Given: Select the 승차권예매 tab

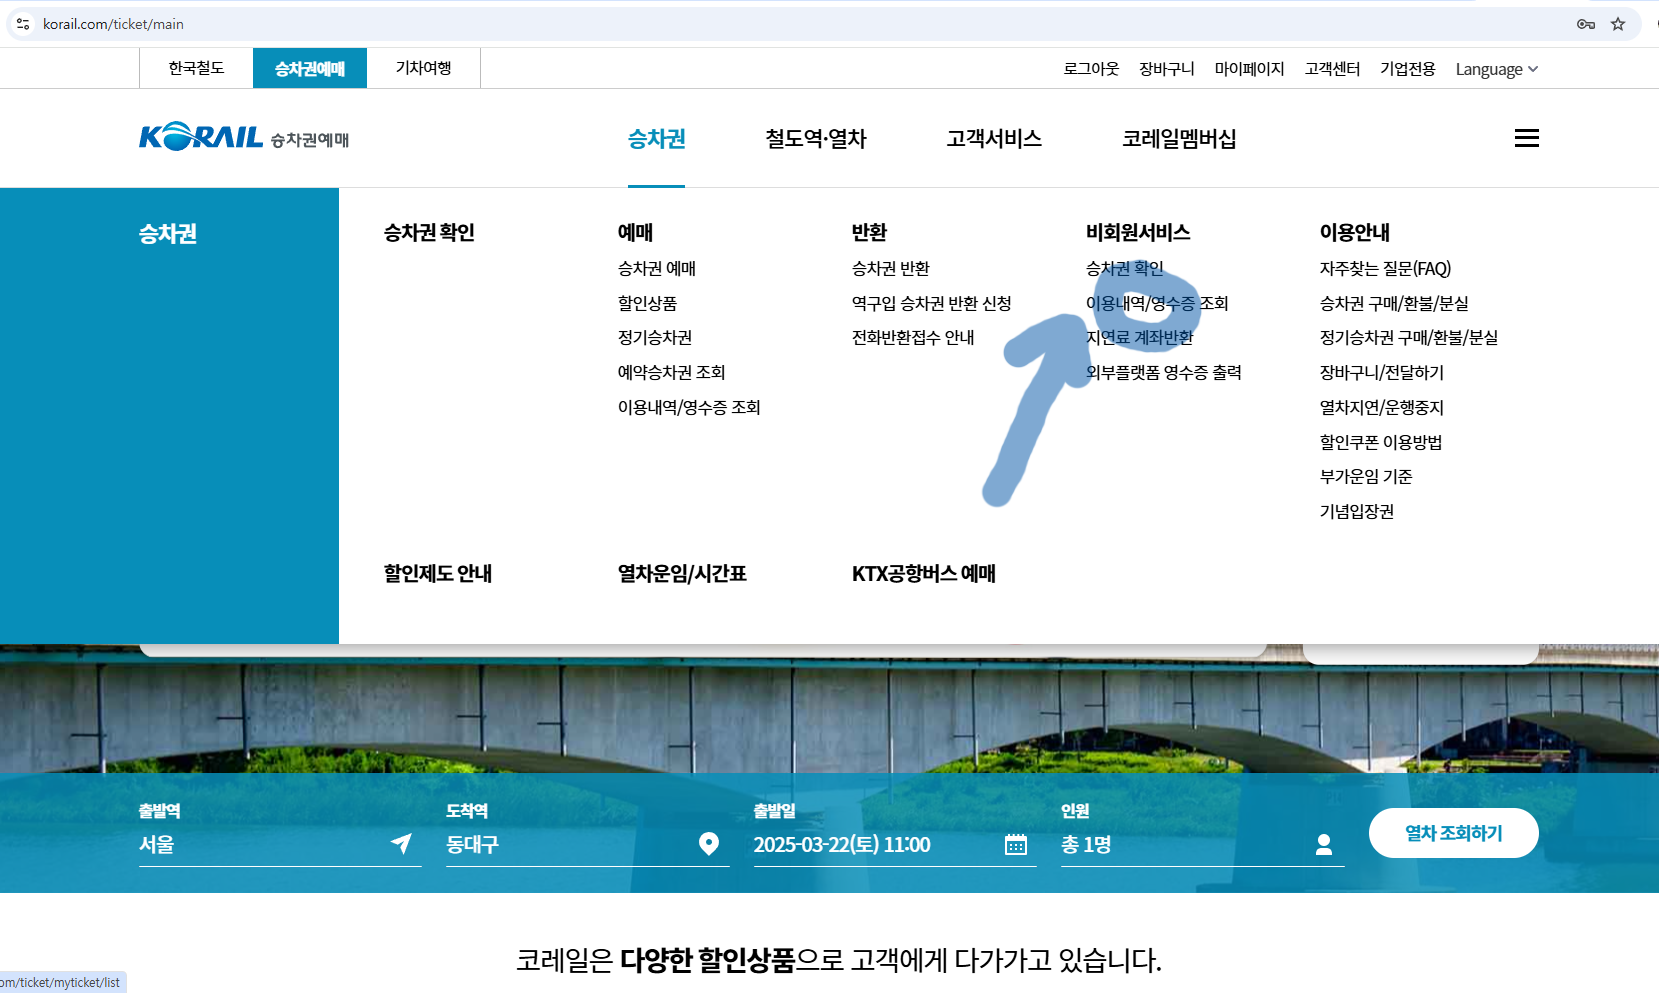Looking at the screenshot, I should 310,68.
